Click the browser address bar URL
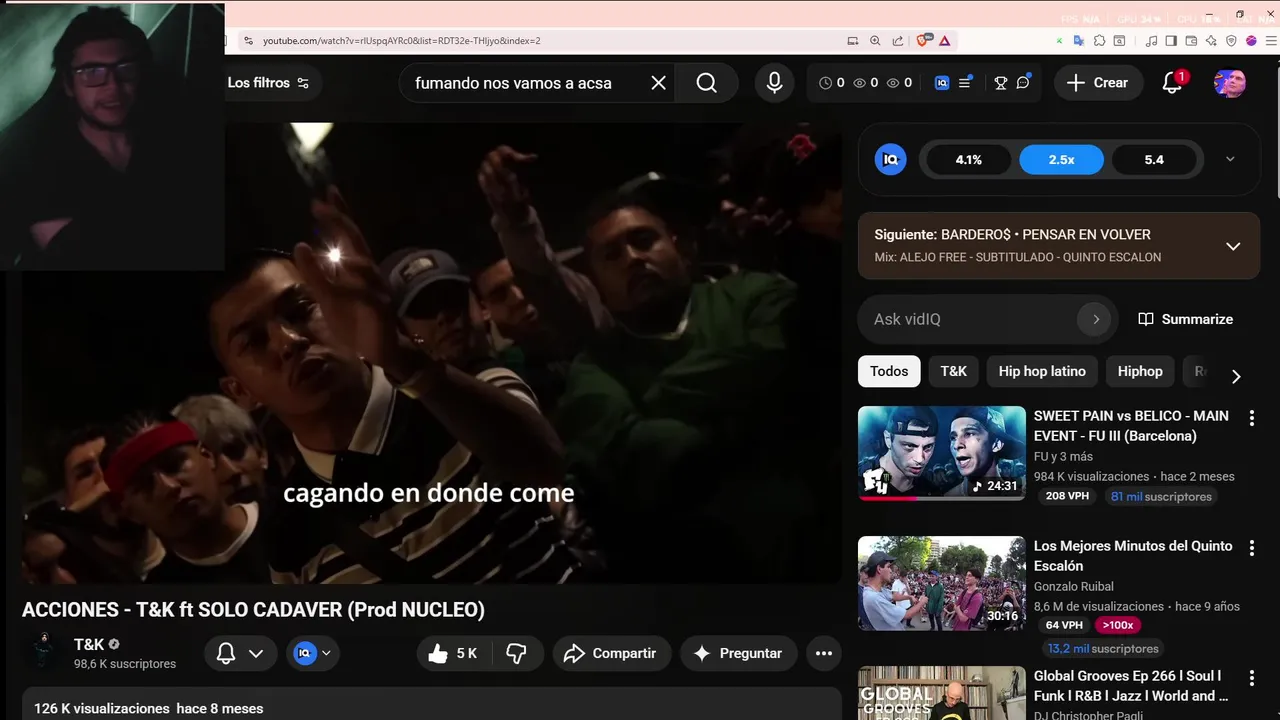Image resolution: width=1280 pixels, height=720 pixels. [401, 41]
